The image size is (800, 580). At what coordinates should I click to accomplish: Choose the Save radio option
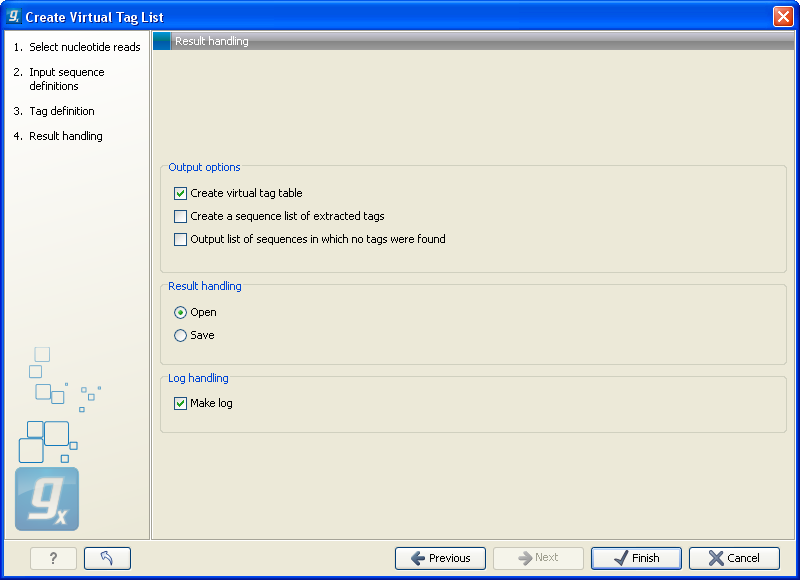point(181,335)
